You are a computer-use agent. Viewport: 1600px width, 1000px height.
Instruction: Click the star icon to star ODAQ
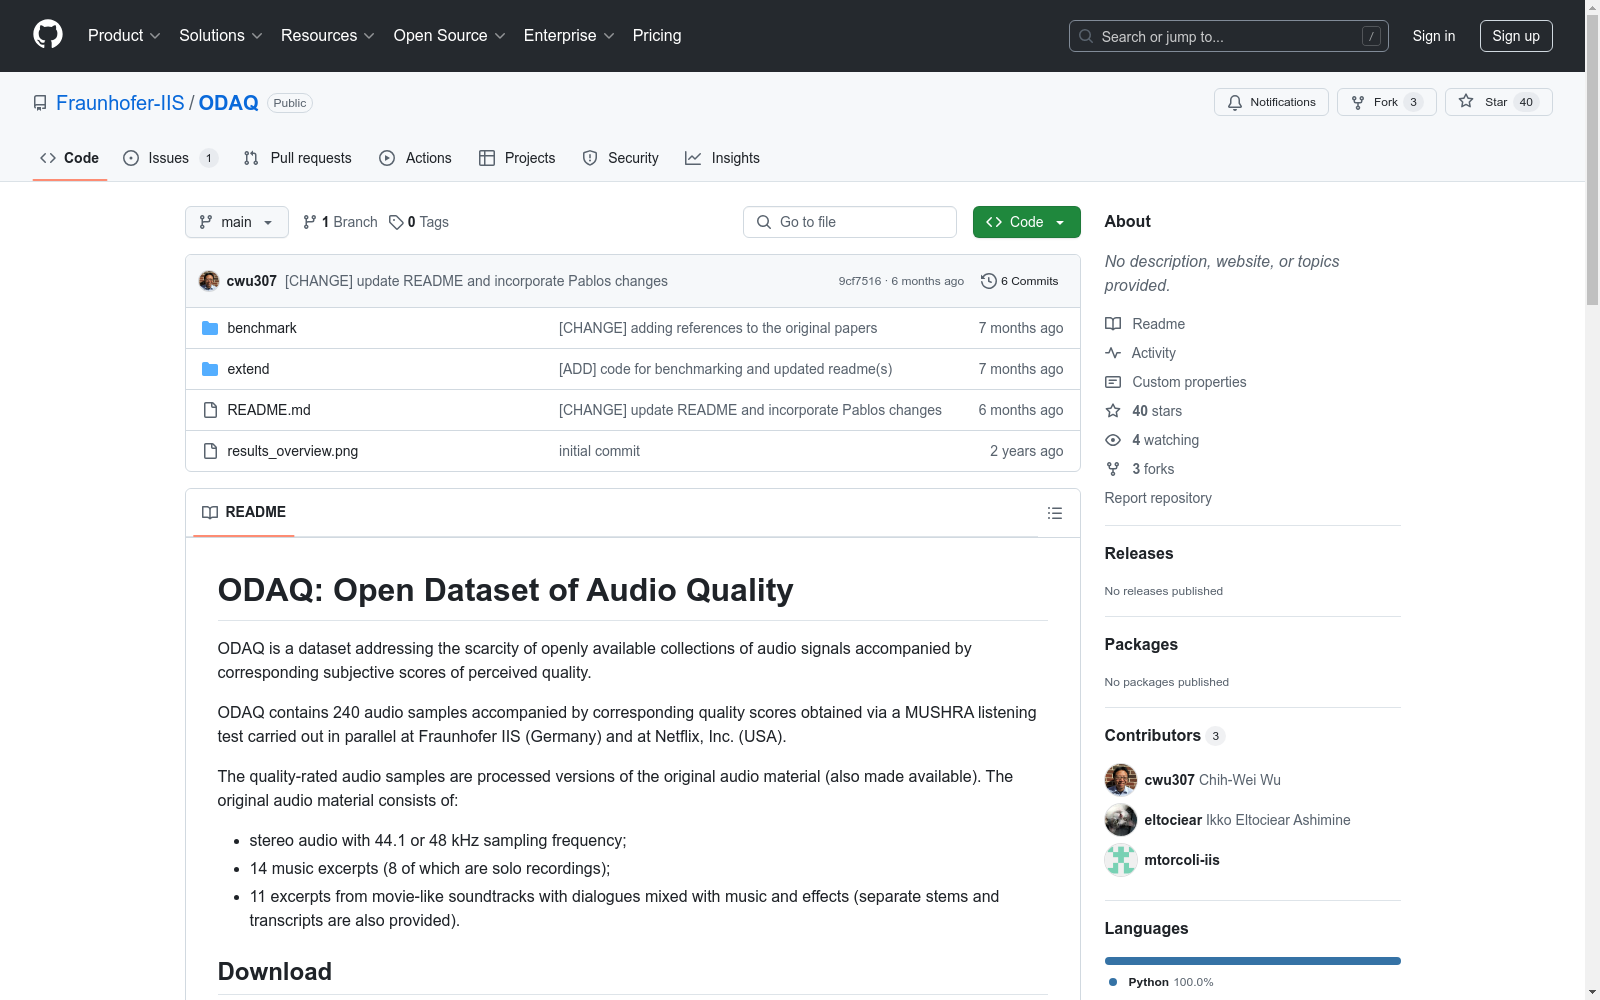pos(1466,101)
